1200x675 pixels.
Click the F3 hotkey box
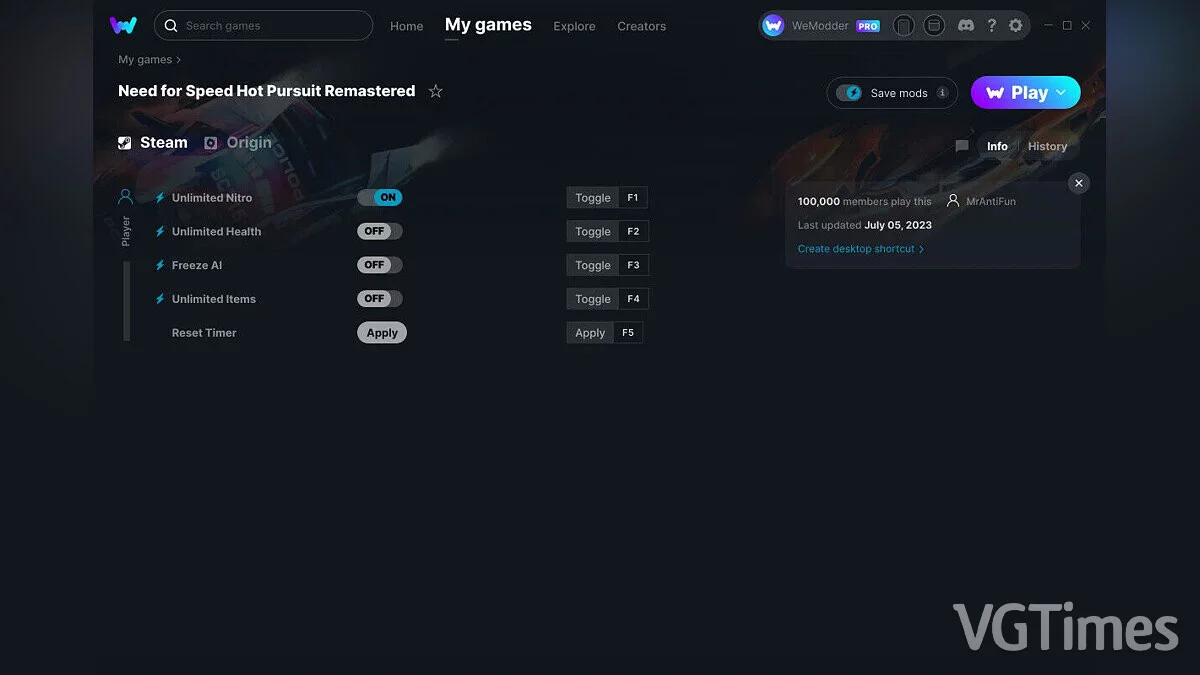pyautogui.click(x=633, y=266)
